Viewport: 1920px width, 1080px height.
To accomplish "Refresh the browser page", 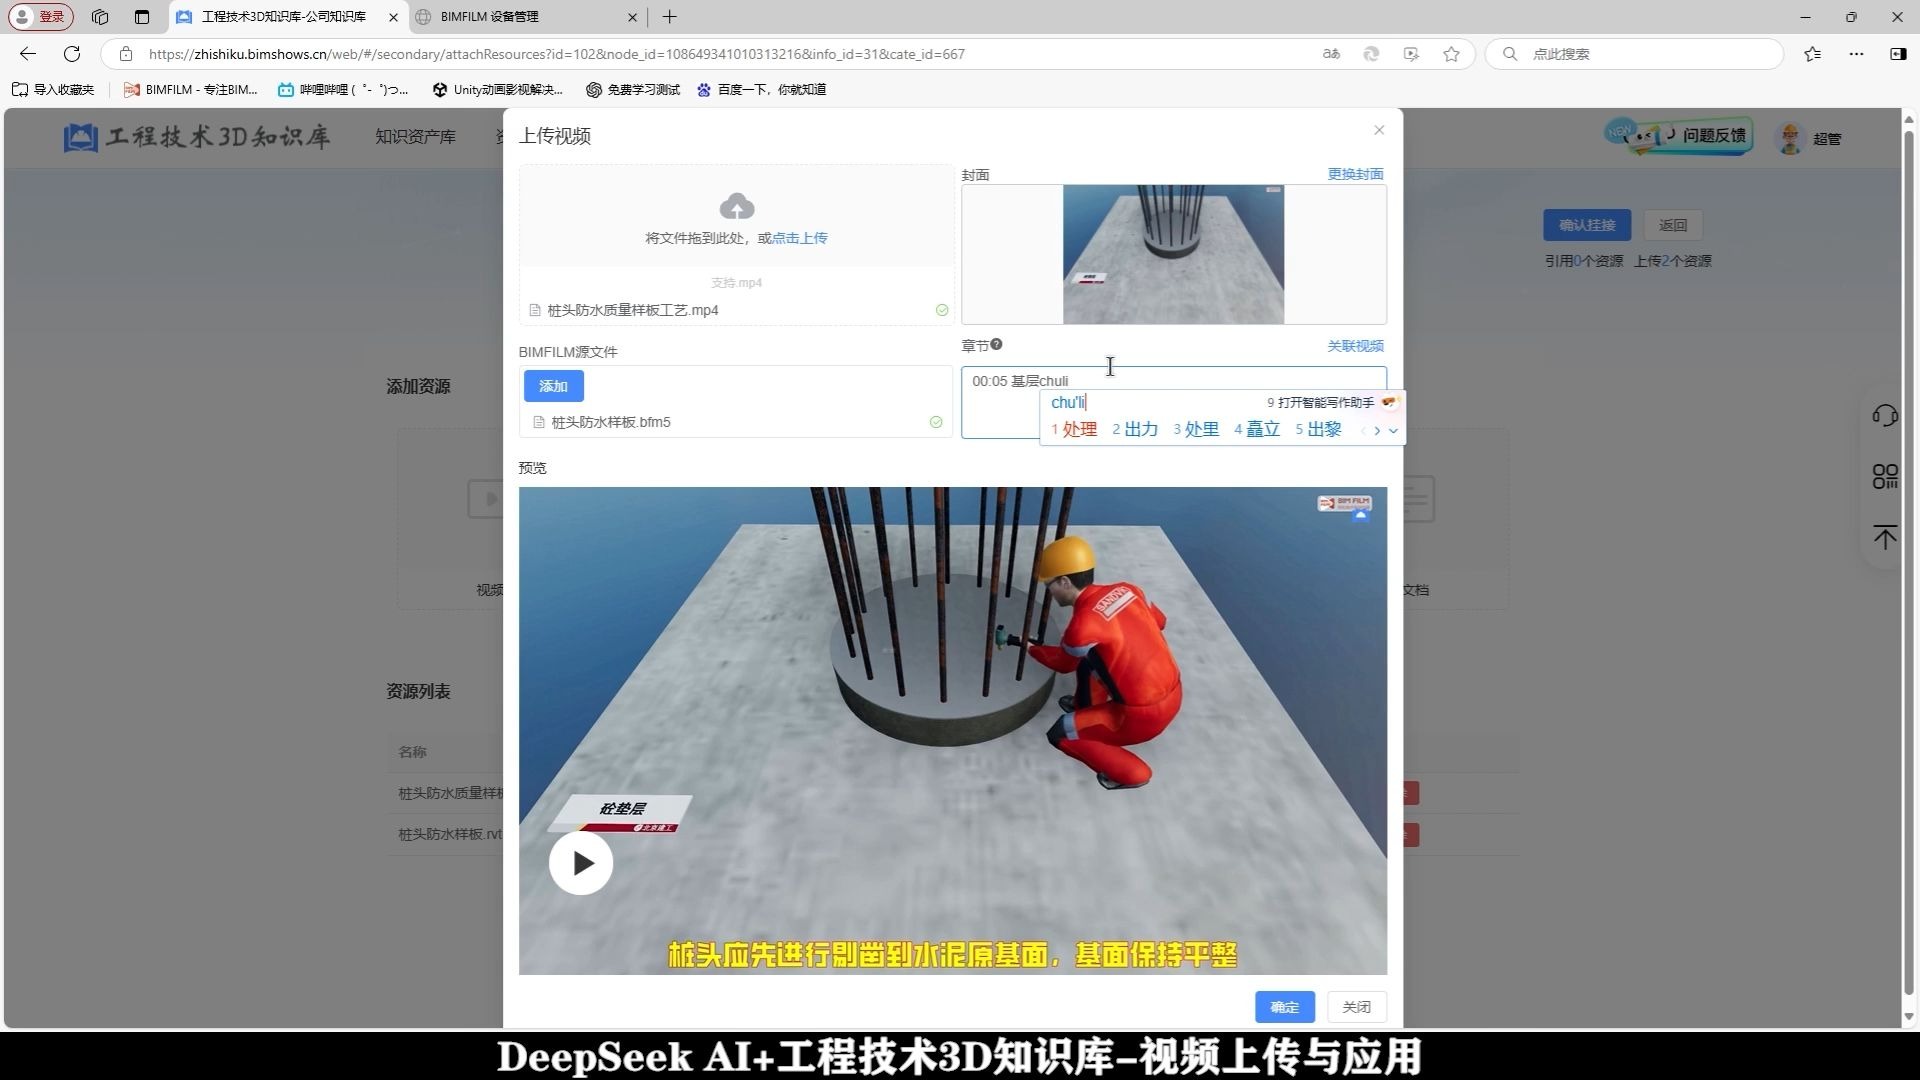I will coord(72,54).
